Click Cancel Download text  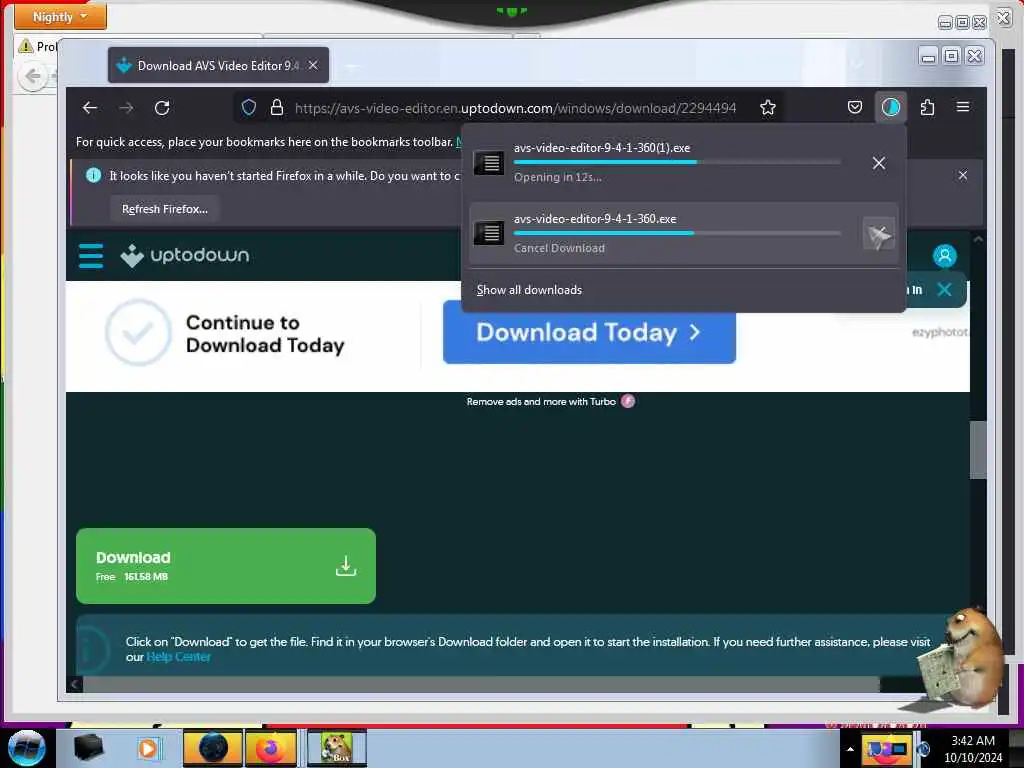click(559, 248)
